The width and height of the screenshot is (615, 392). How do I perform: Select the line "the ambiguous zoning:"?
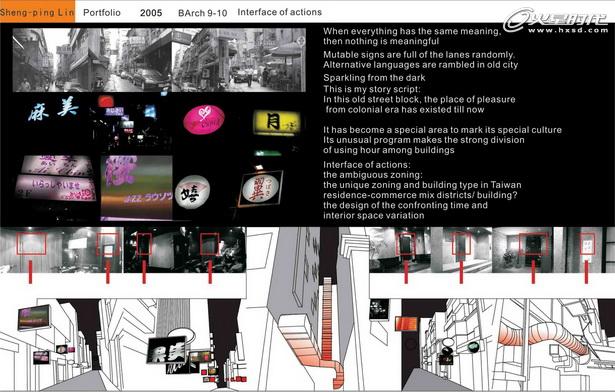[x=373, y=175]
